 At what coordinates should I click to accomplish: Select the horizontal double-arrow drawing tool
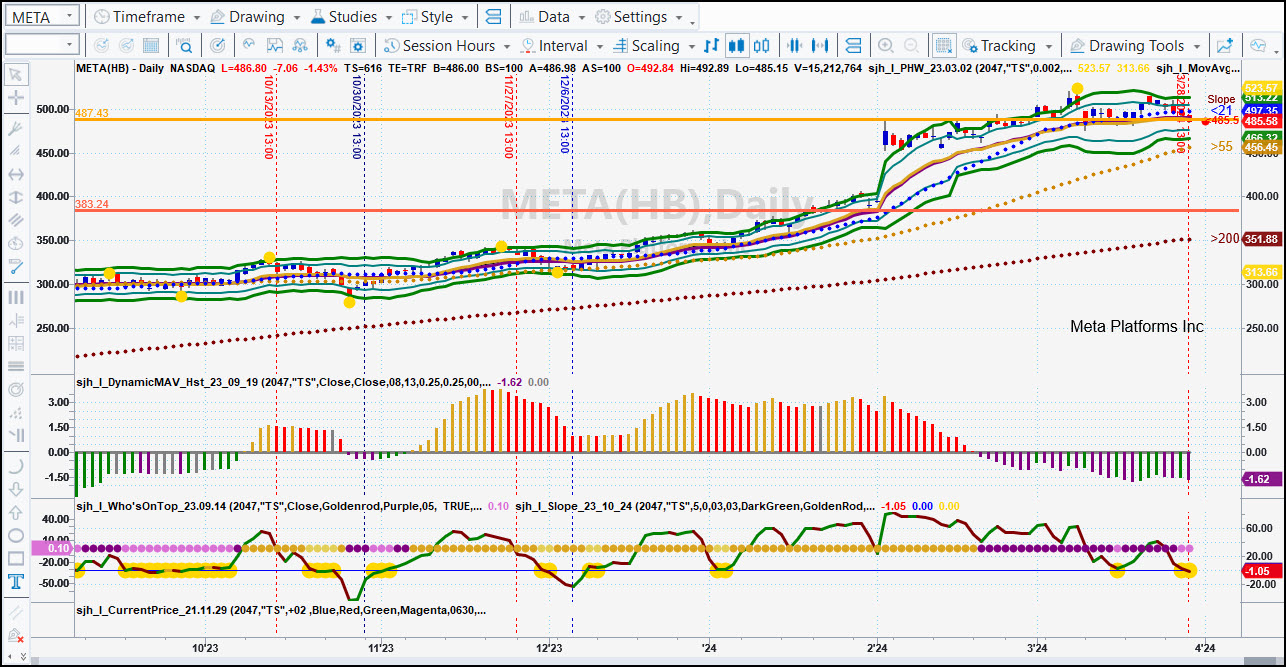(16, 173)
